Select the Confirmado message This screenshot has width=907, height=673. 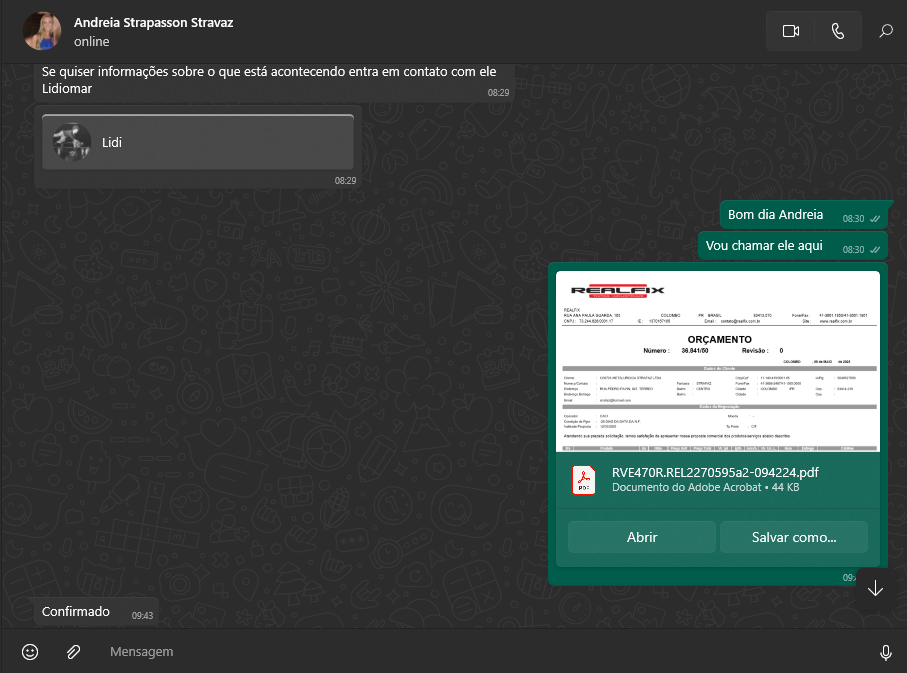[x=76, y=611]
